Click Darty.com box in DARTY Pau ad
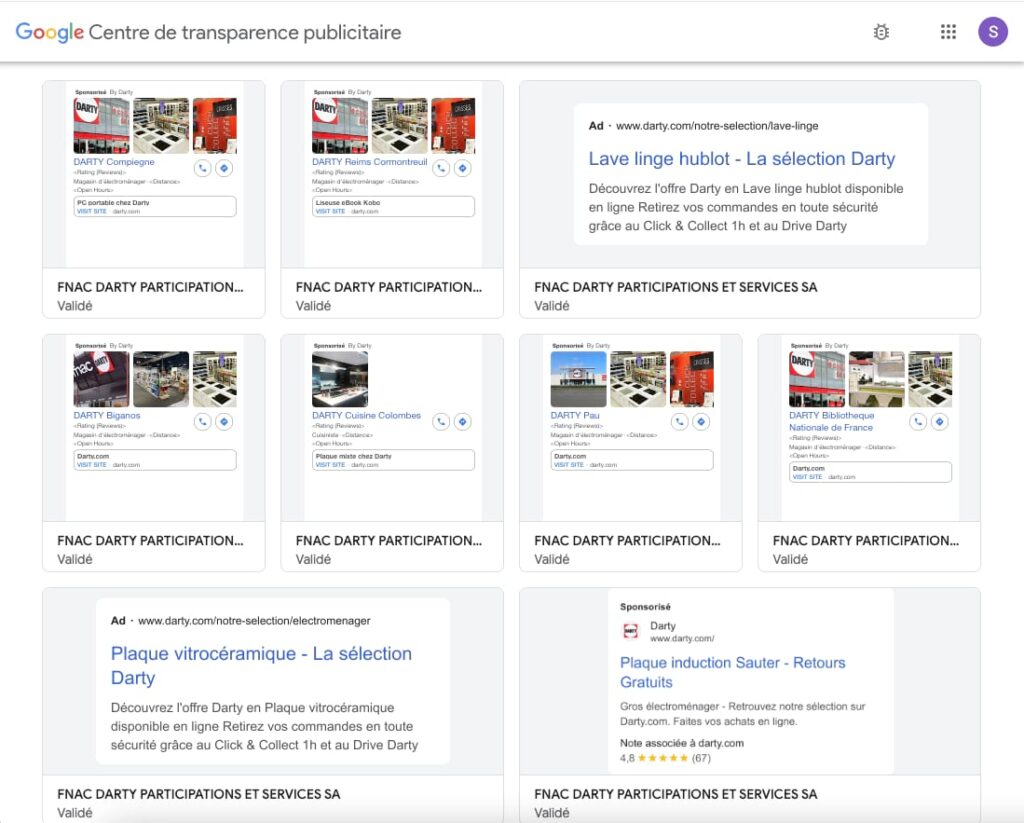Screen dimensions: 1024x823 pos(632,460)
